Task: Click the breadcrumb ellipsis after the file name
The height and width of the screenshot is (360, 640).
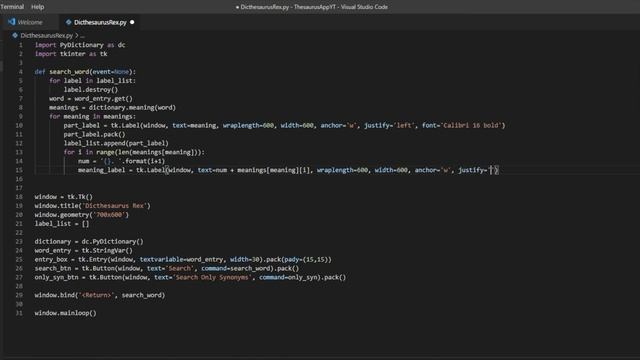Action: click(x=82, y=36)
